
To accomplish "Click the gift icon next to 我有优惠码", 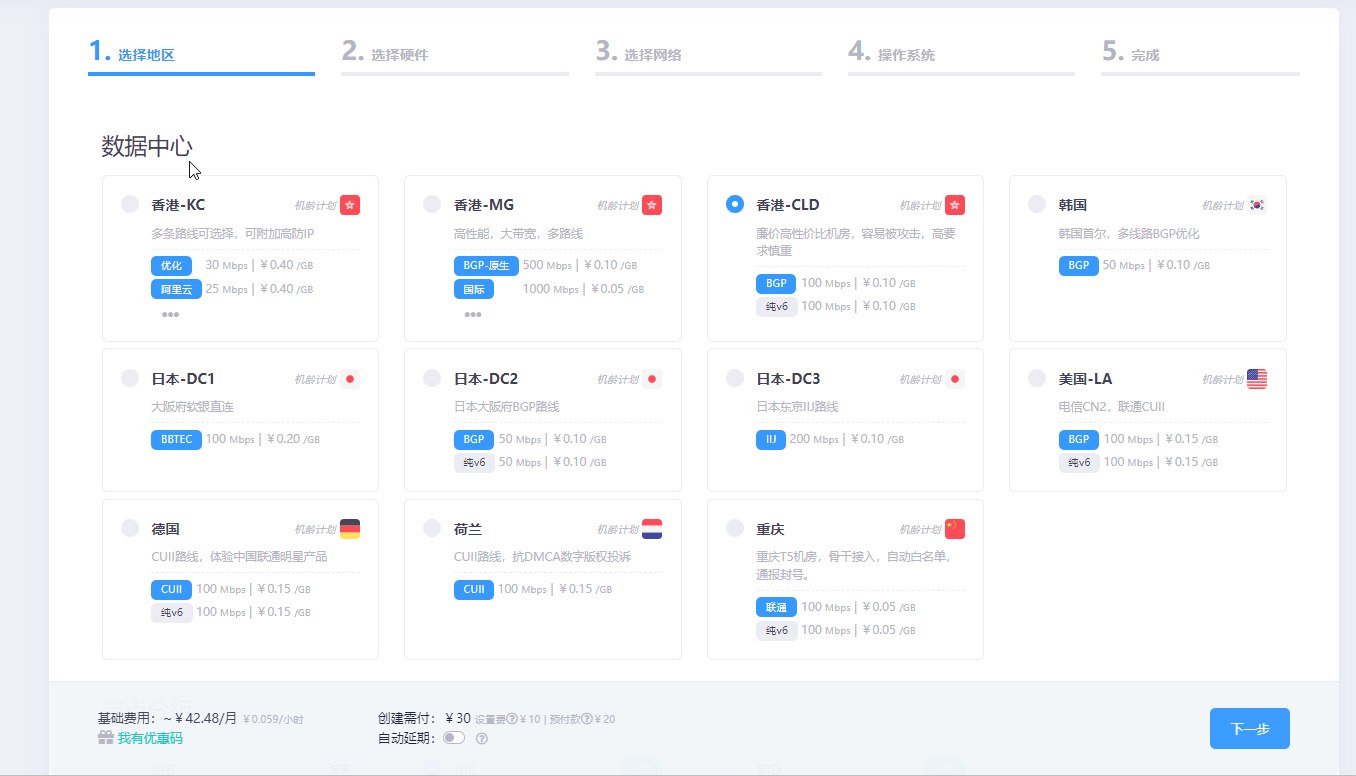I will [x=105, y=738].
